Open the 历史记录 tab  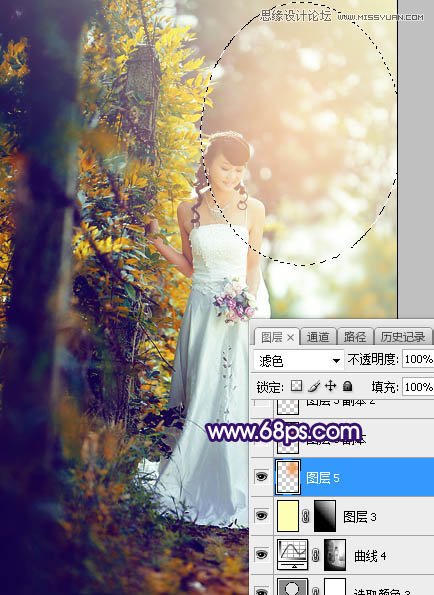403,337
